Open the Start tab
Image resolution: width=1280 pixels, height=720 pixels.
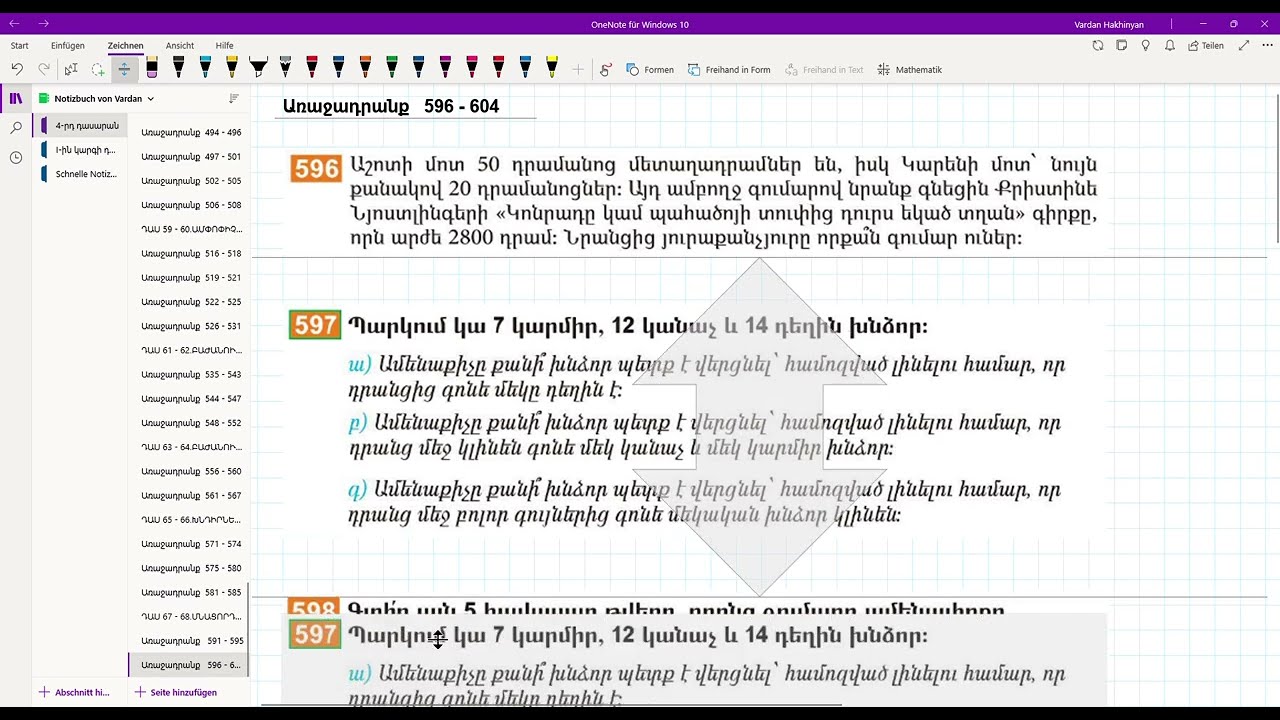coord(19,45)
